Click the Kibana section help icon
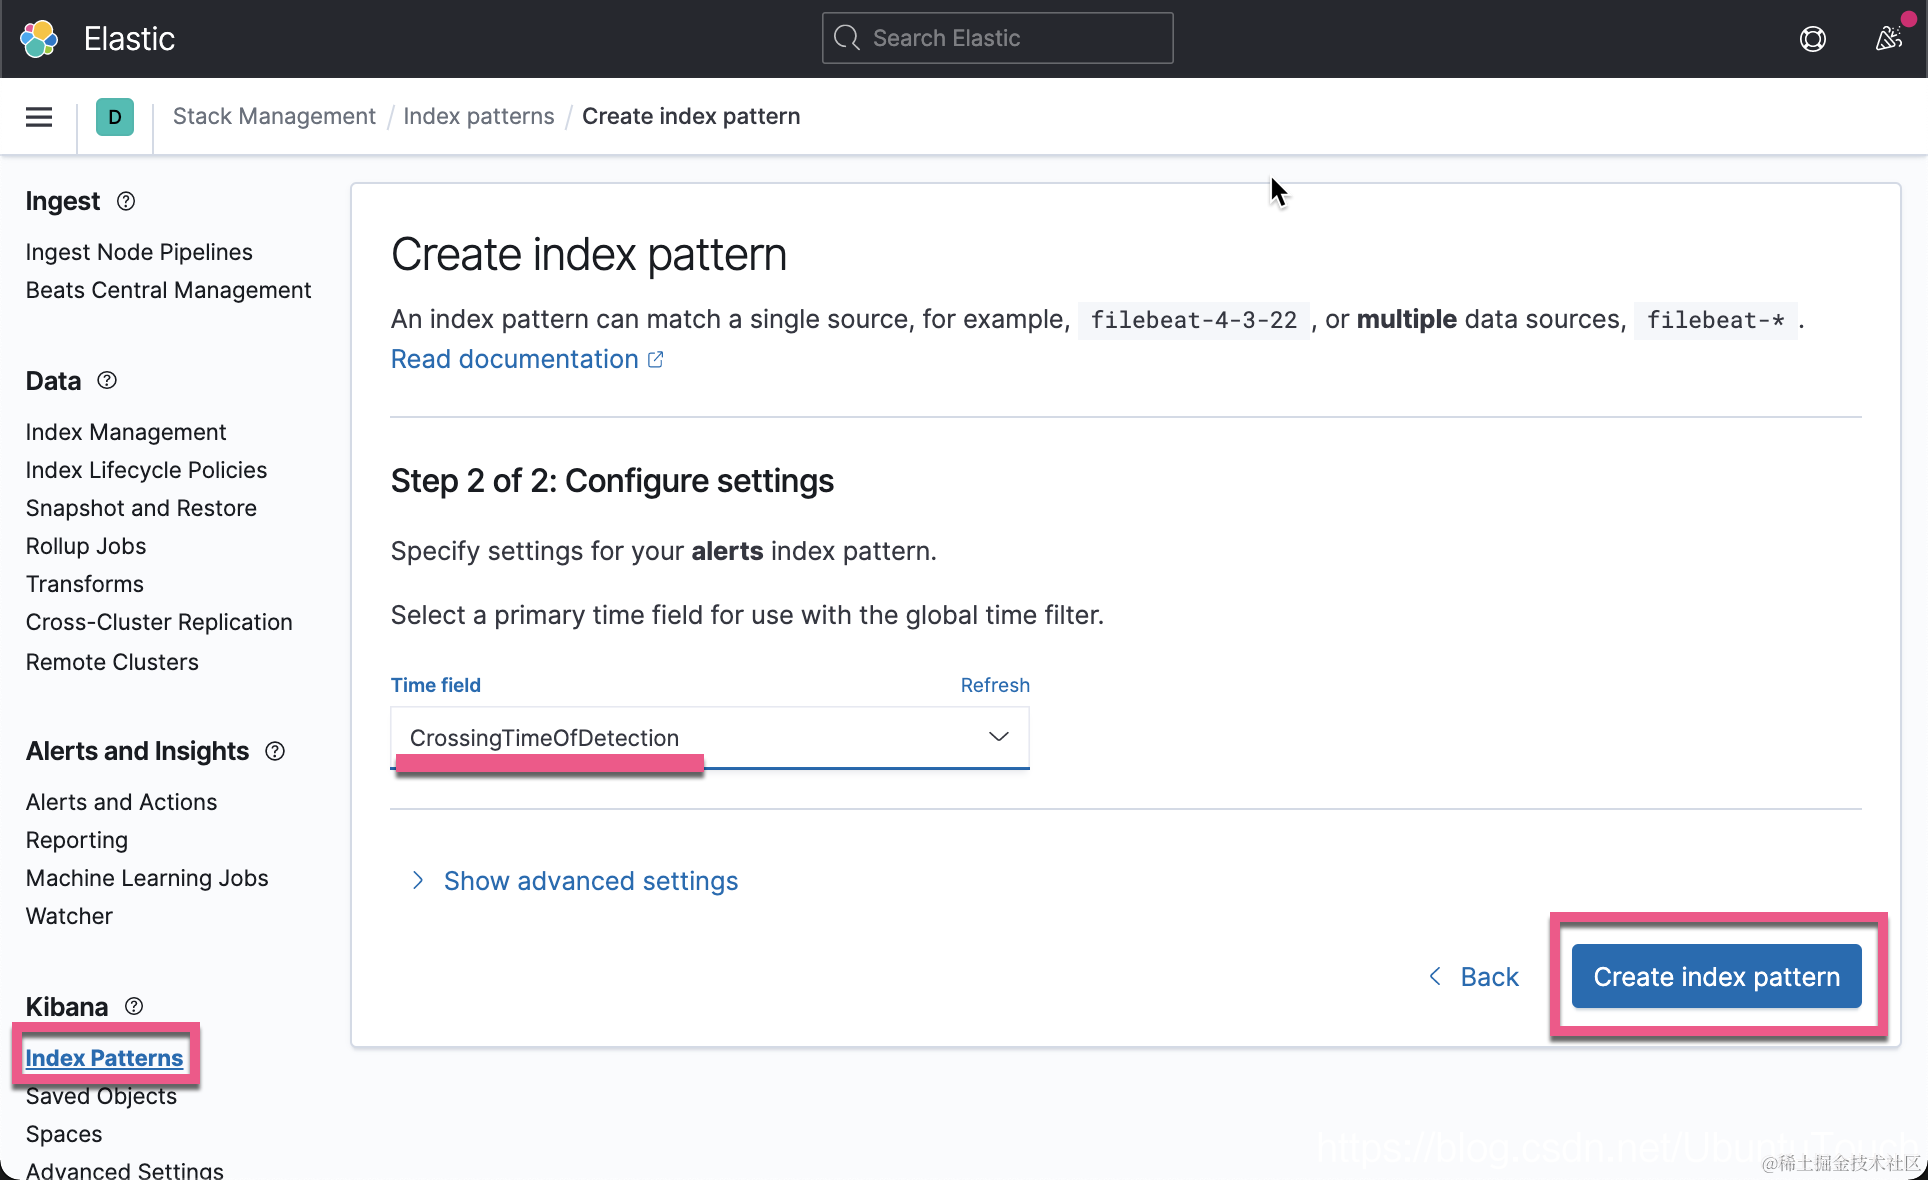The height and width of the screenshot is (1180, 1928). pyautogui.click(x=134, y=1006)
